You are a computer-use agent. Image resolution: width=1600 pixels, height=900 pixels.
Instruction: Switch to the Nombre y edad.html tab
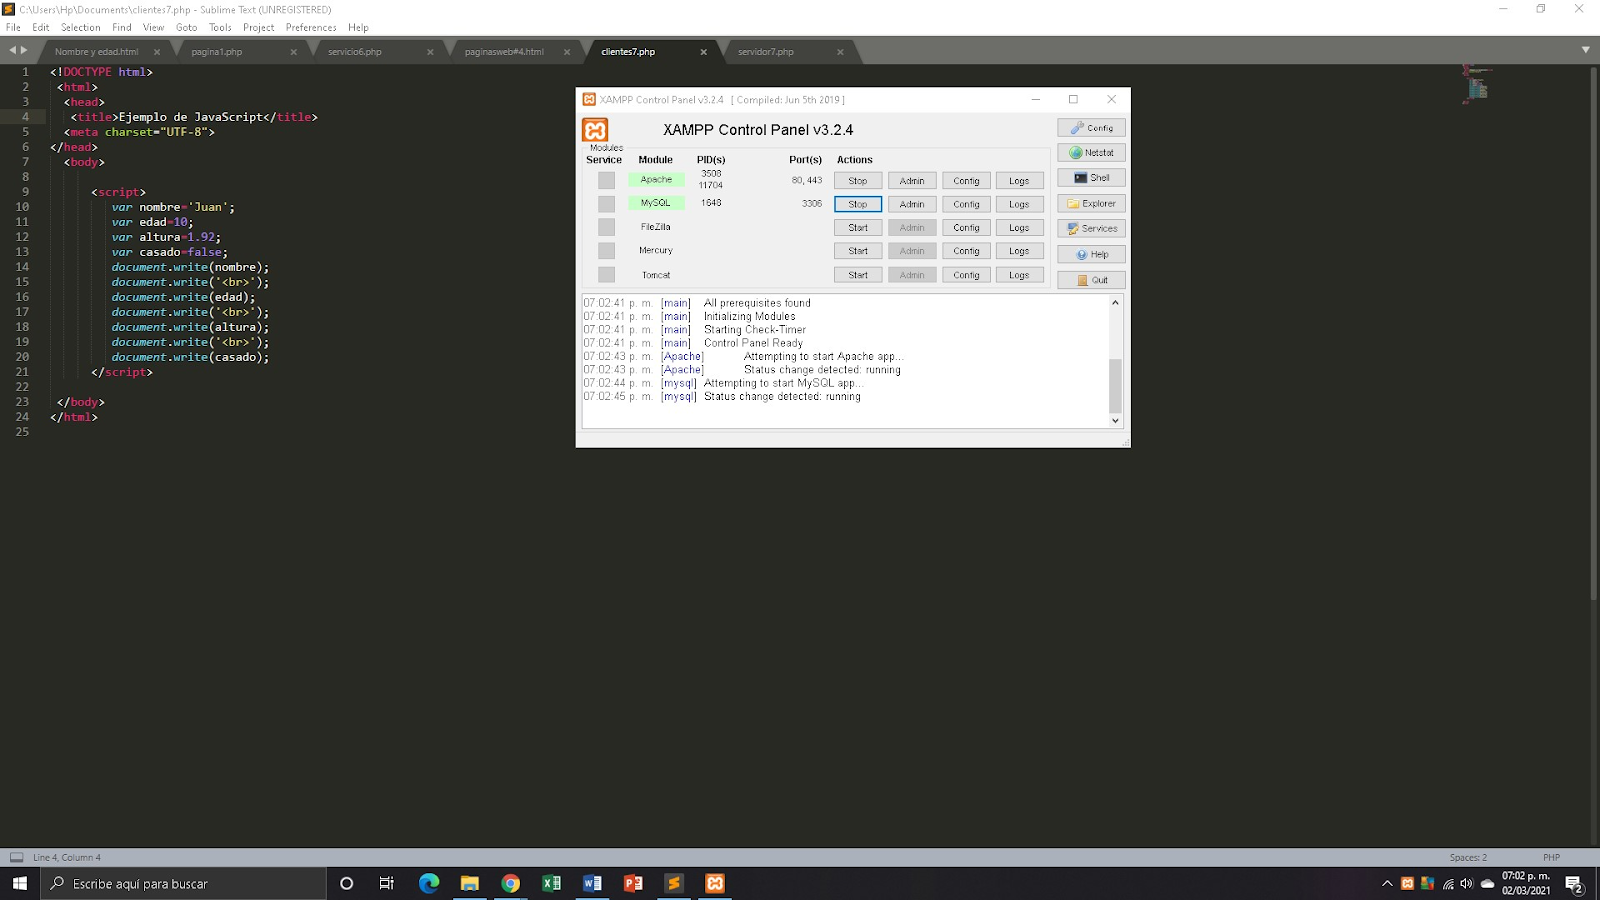point(96,52)
